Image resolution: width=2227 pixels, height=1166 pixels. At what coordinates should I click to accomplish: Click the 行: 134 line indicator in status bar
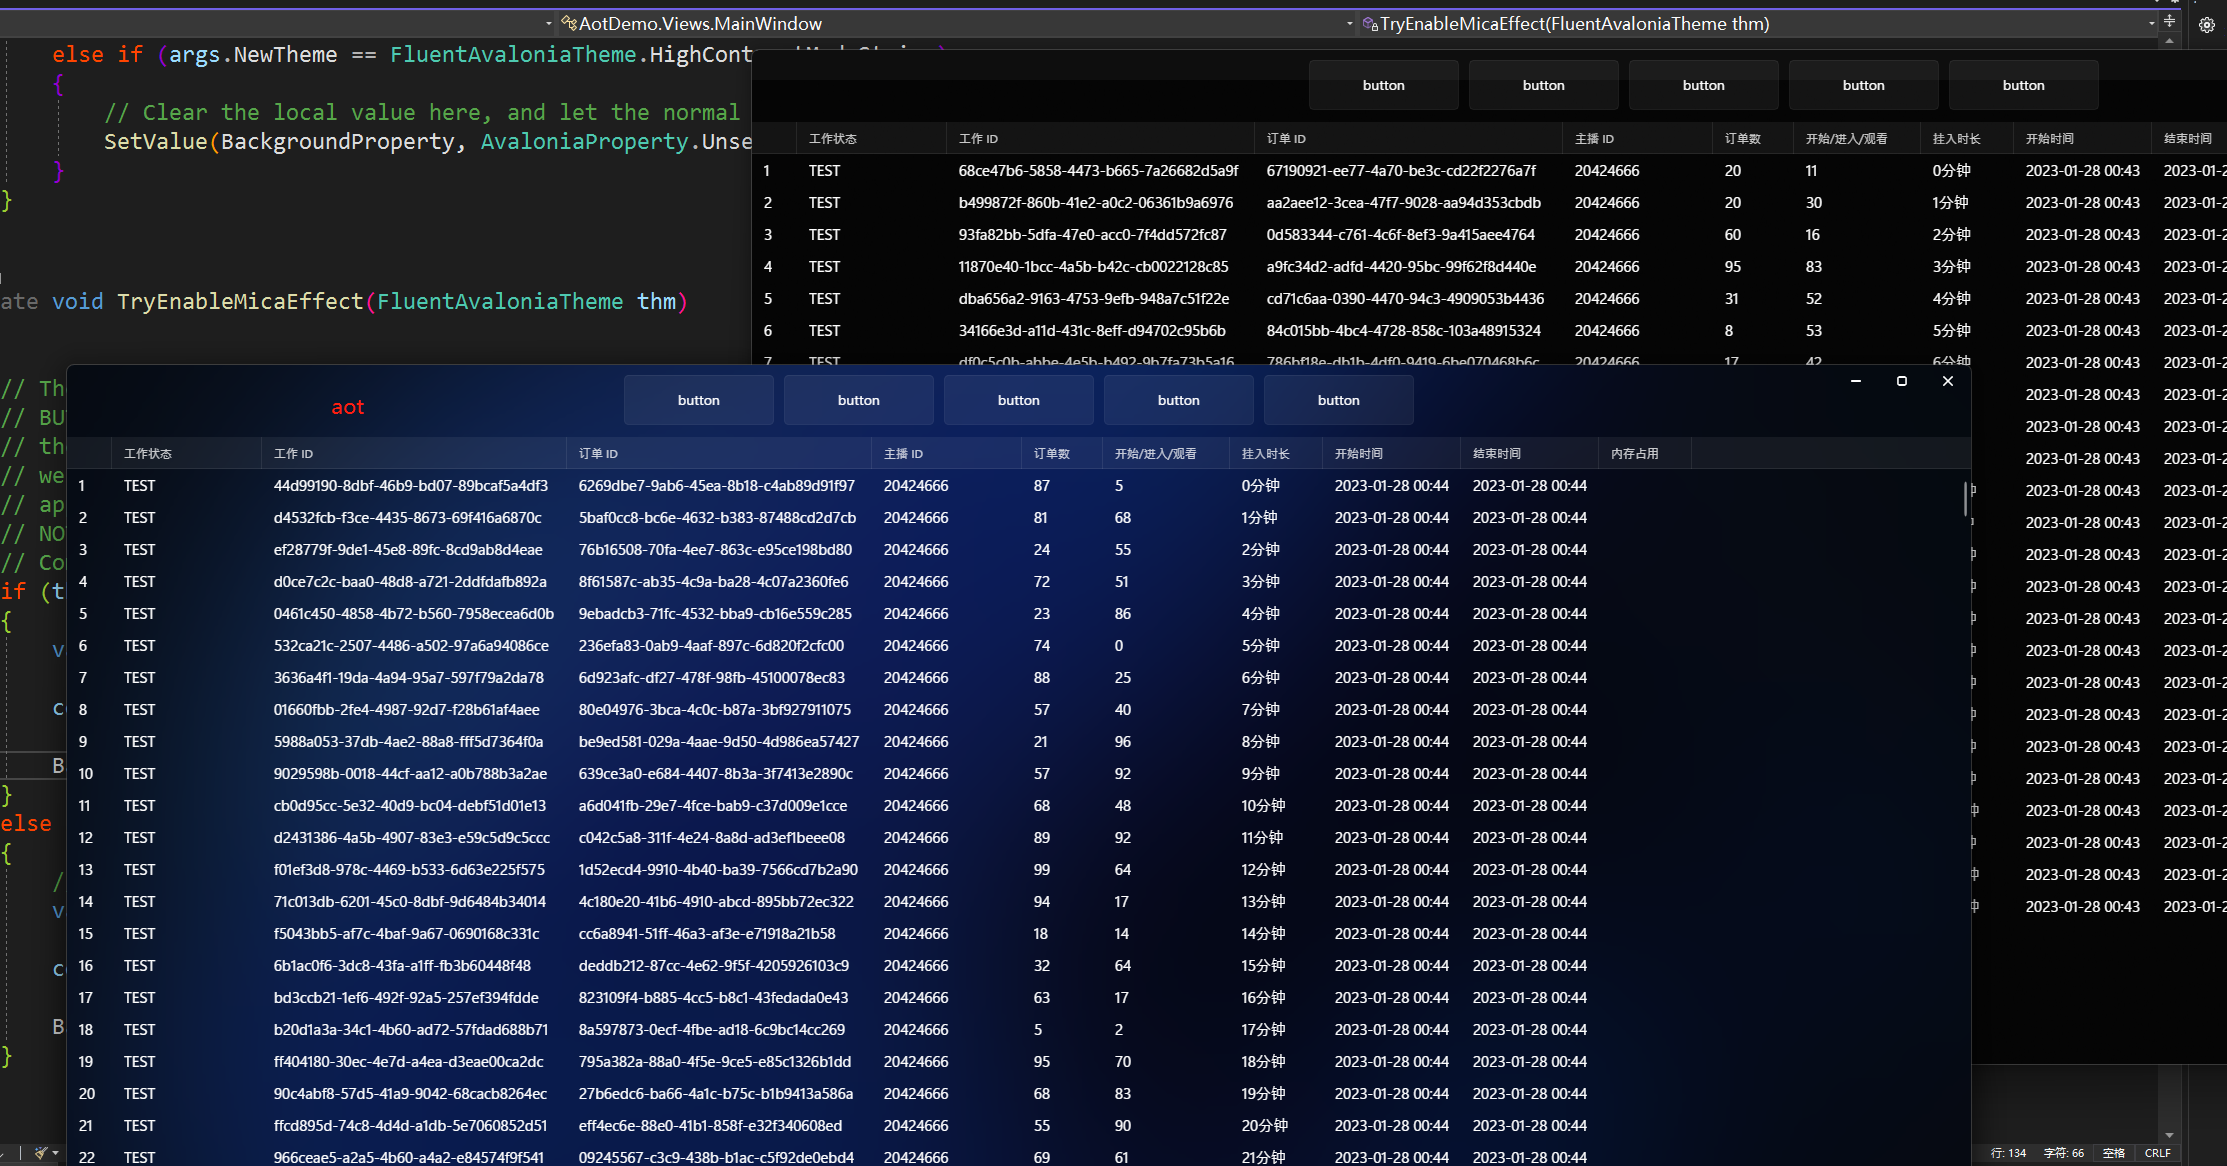2008,1152
